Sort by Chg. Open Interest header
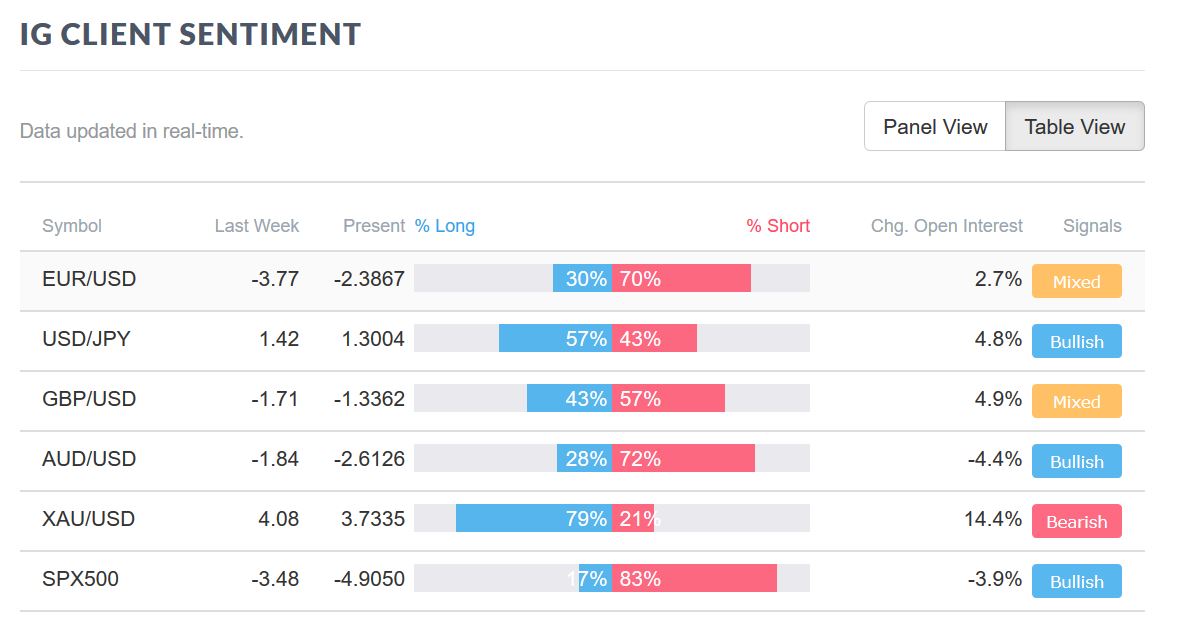1181x644 pixels. [946, 226]
